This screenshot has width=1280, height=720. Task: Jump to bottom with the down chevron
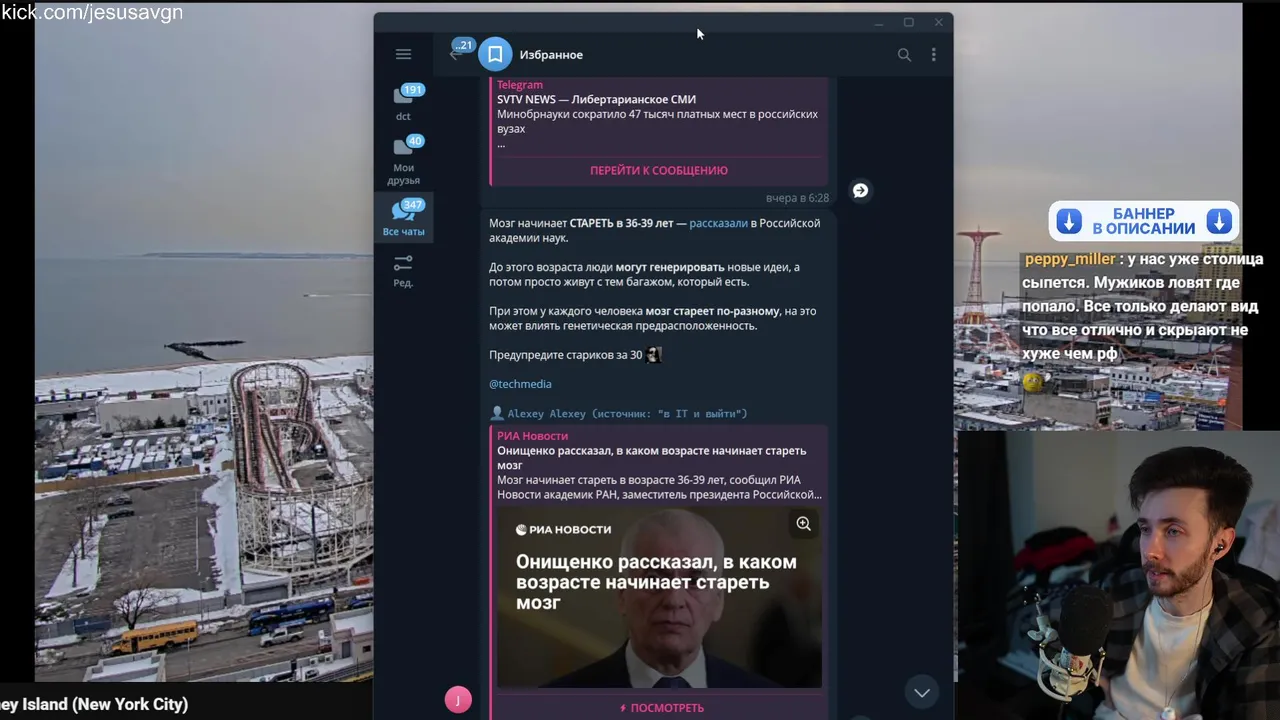tap(922, 692)
